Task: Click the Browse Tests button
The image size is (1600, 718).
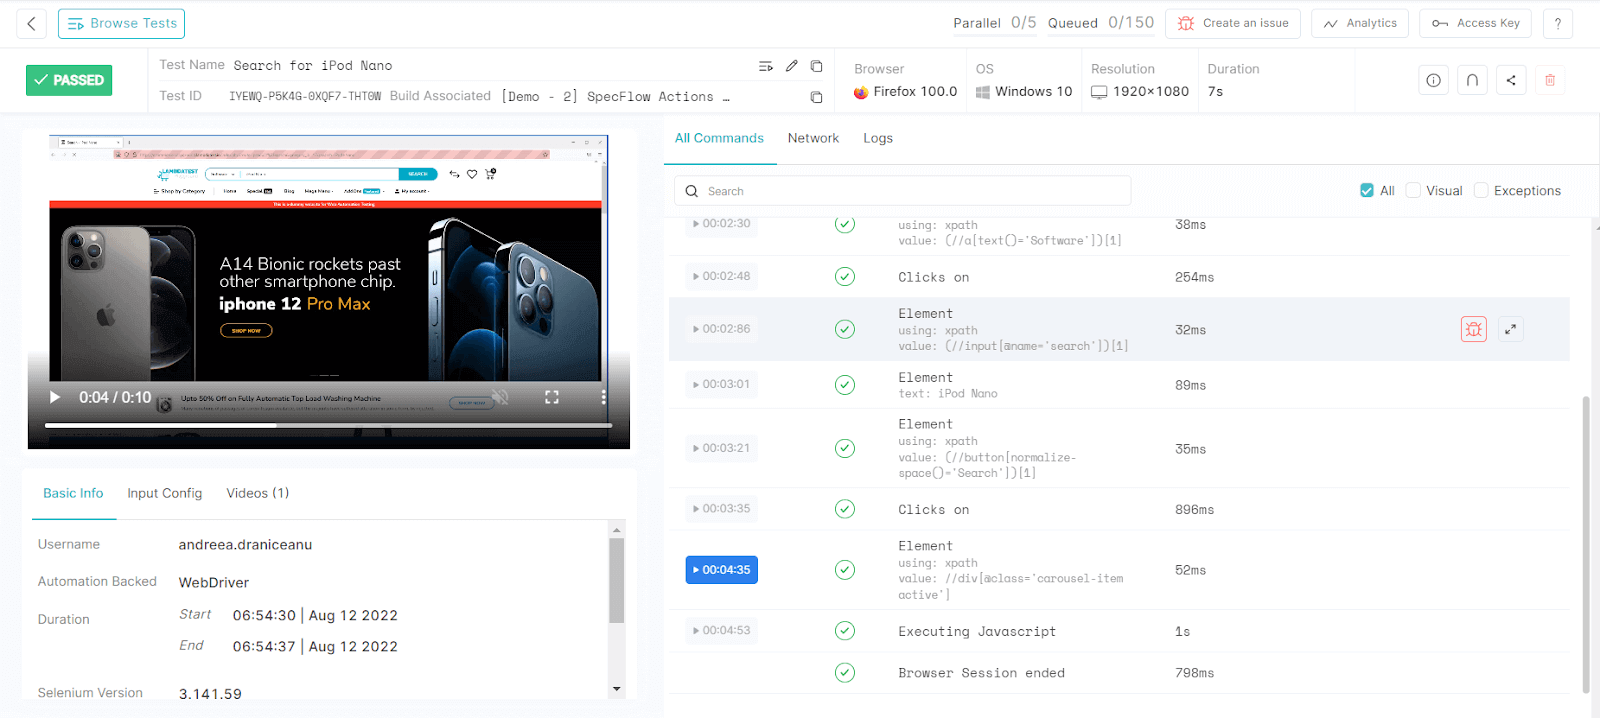Action: (x=121, y=24)
